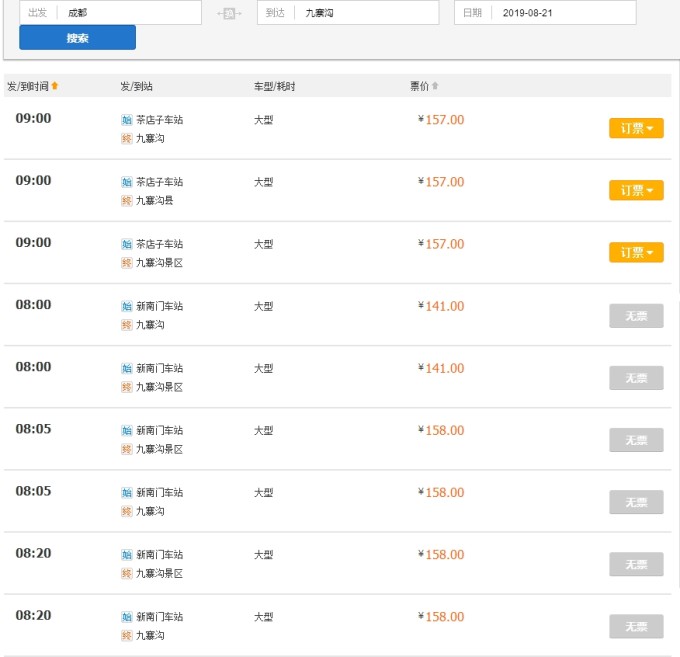Select ¥158.00 price in 08:20 九寨沟 row

[441, 616]
